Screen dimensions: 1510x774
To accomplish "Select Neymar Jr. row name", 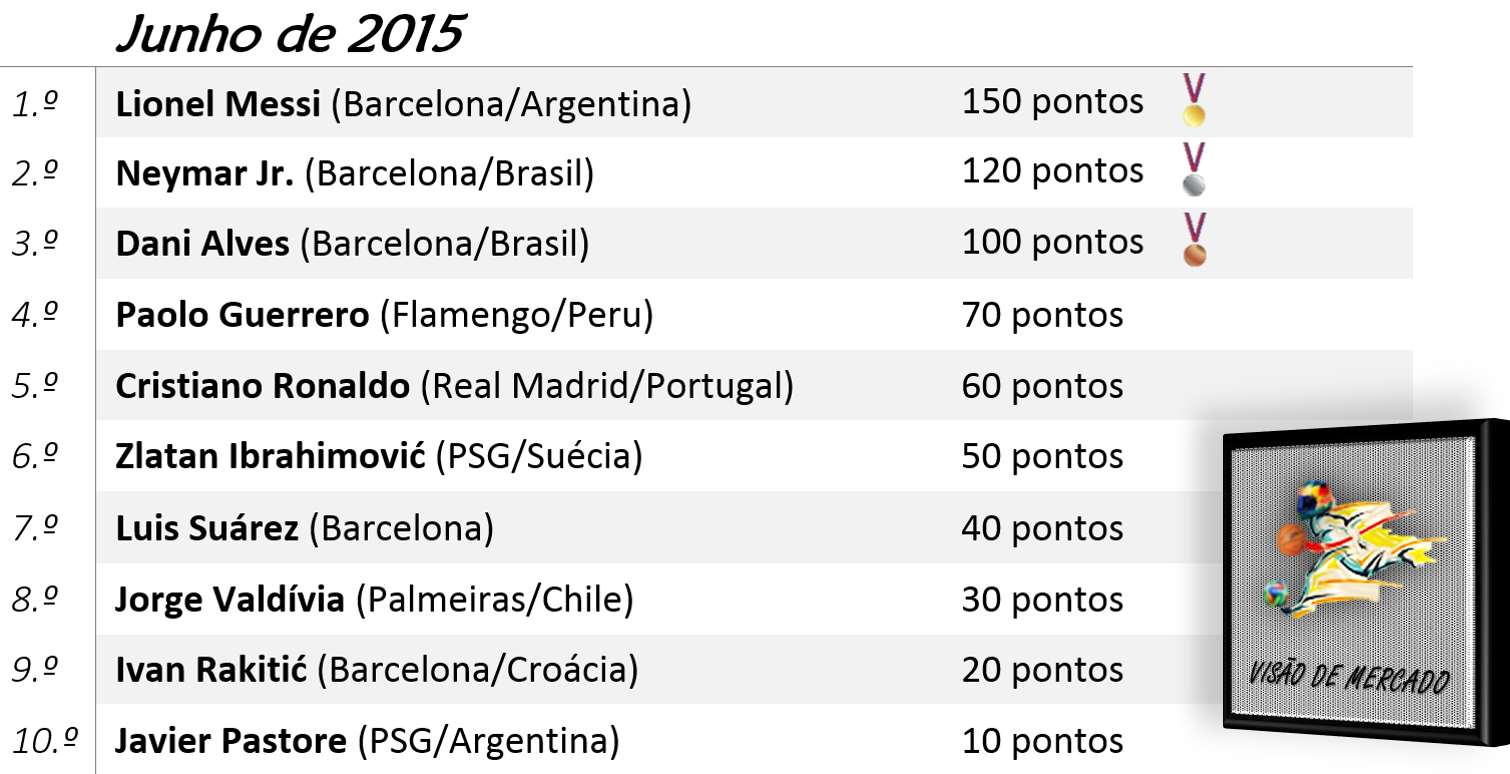I will point(205,174).
